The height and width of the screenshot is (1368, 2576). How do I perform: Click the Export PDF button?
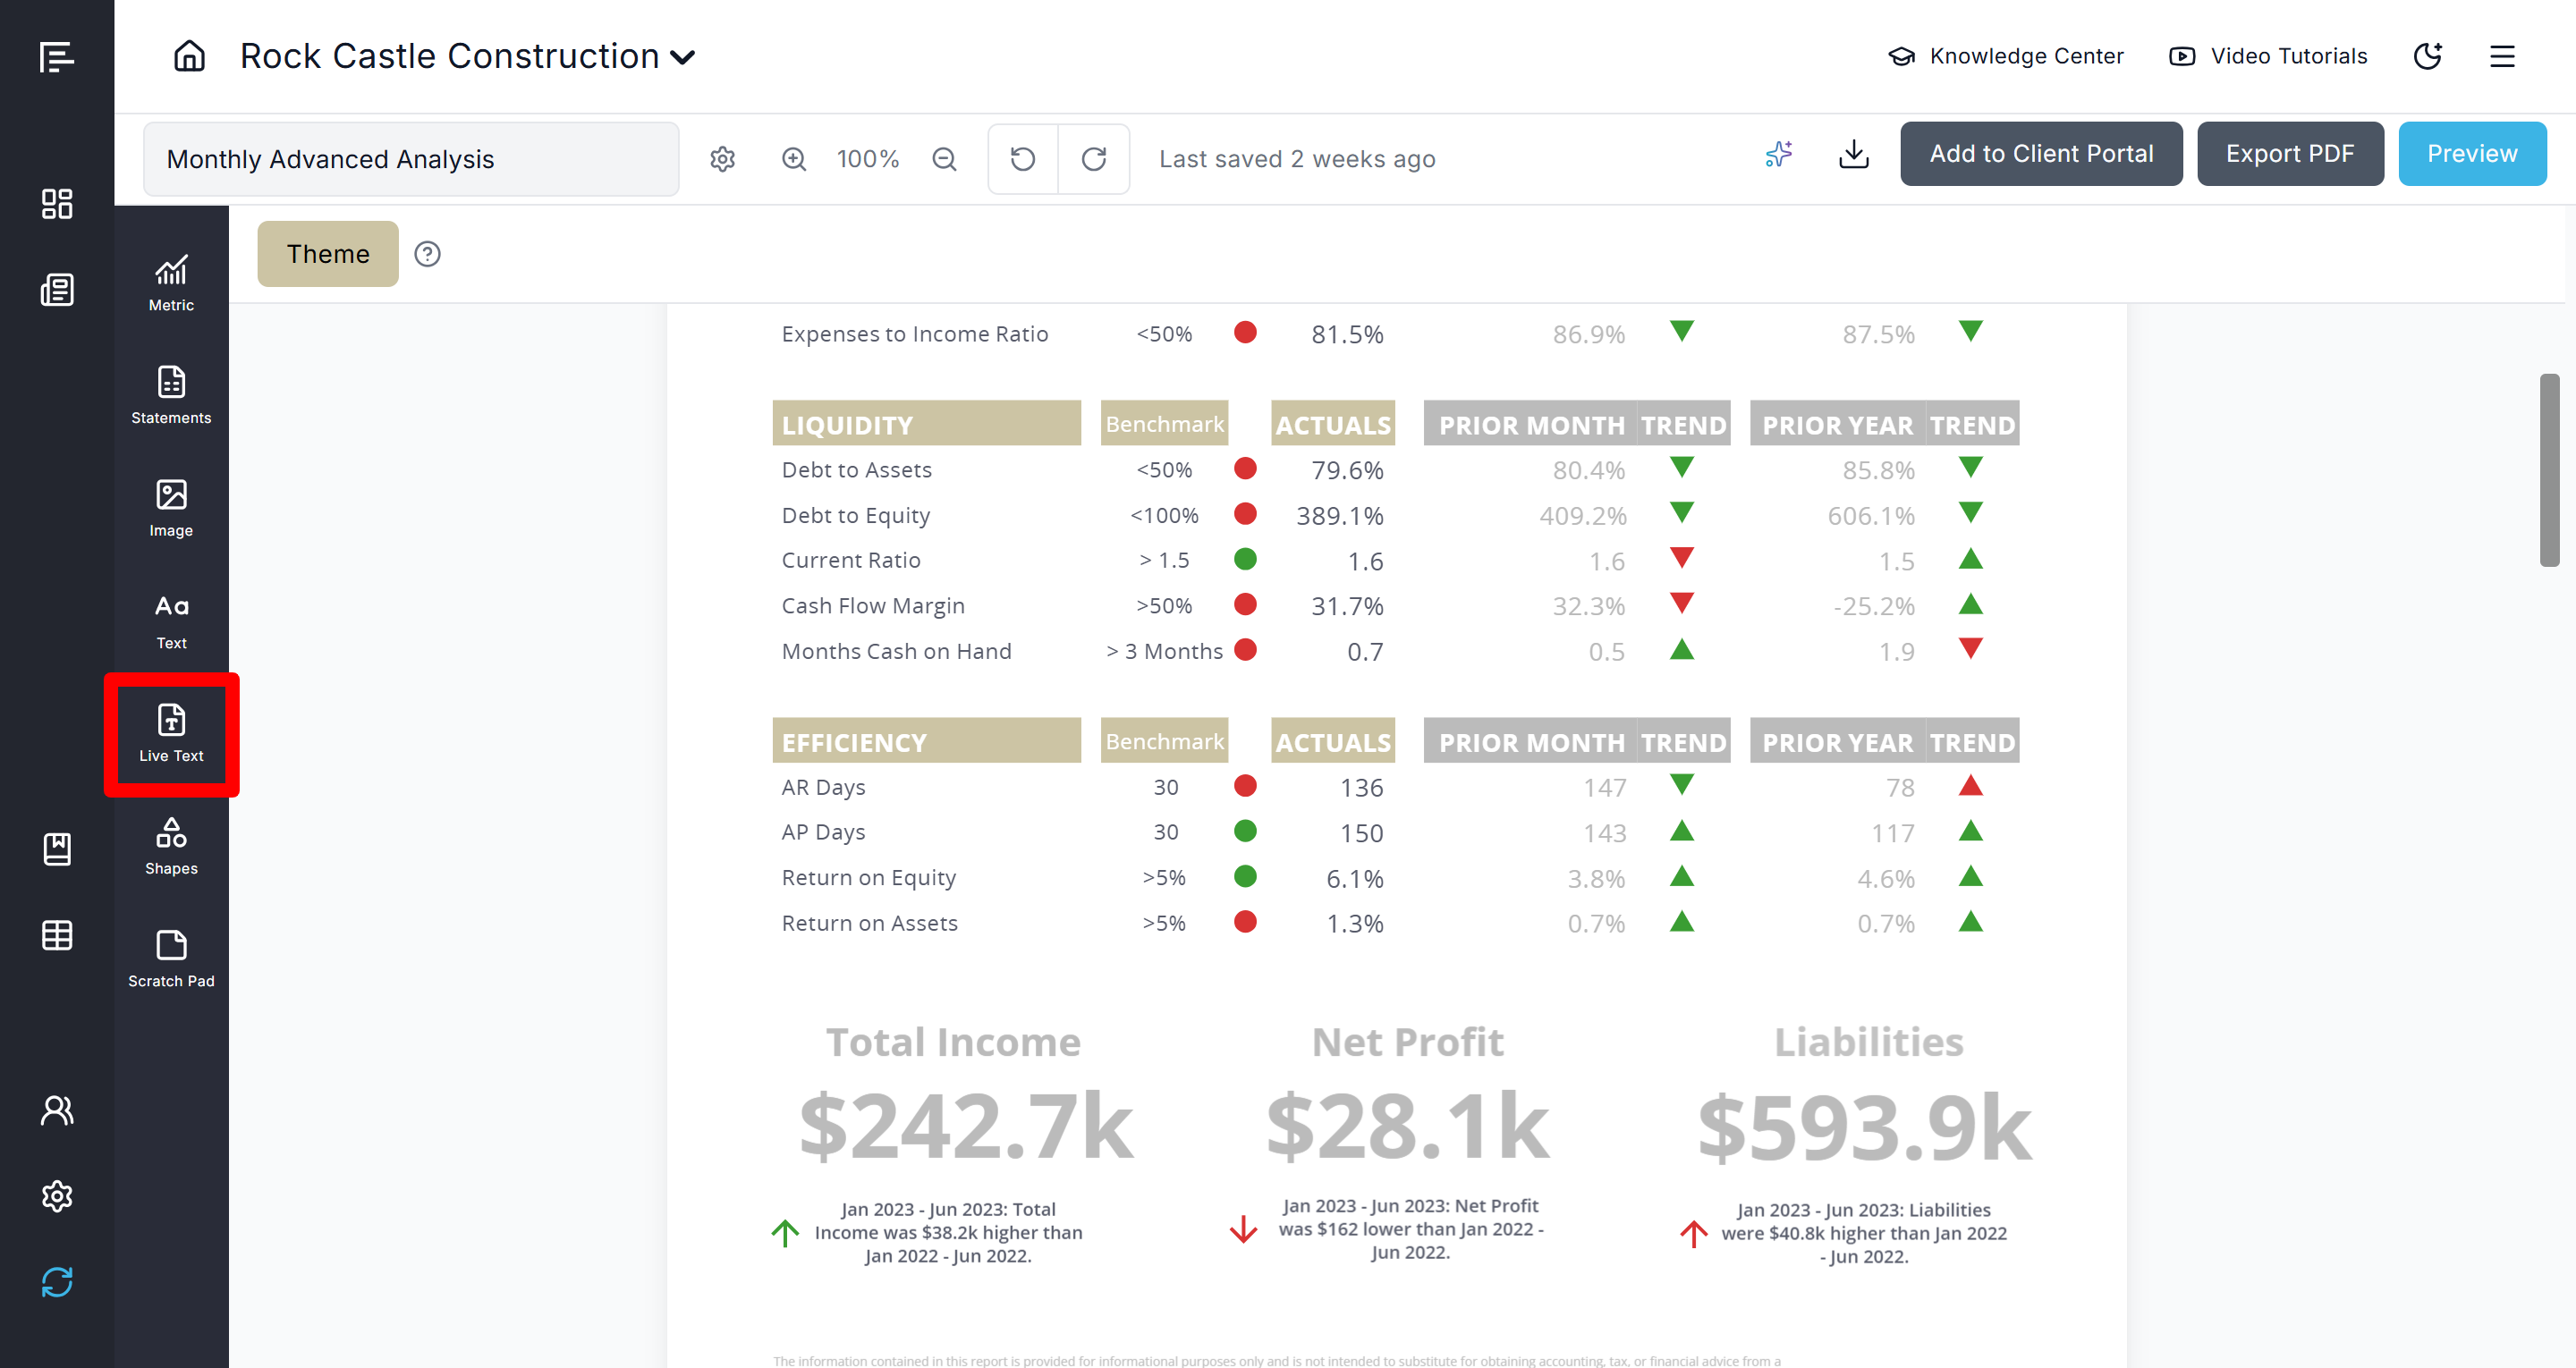pyautogui.click(x=2289, y=154)
